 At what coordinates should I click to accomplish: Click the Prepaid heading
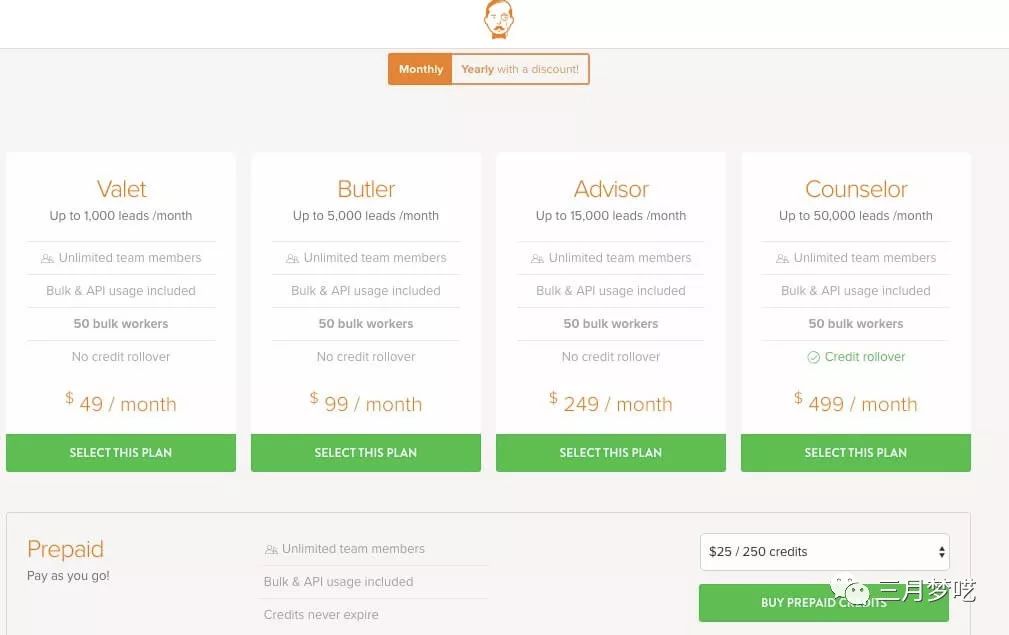click(65, 549)
